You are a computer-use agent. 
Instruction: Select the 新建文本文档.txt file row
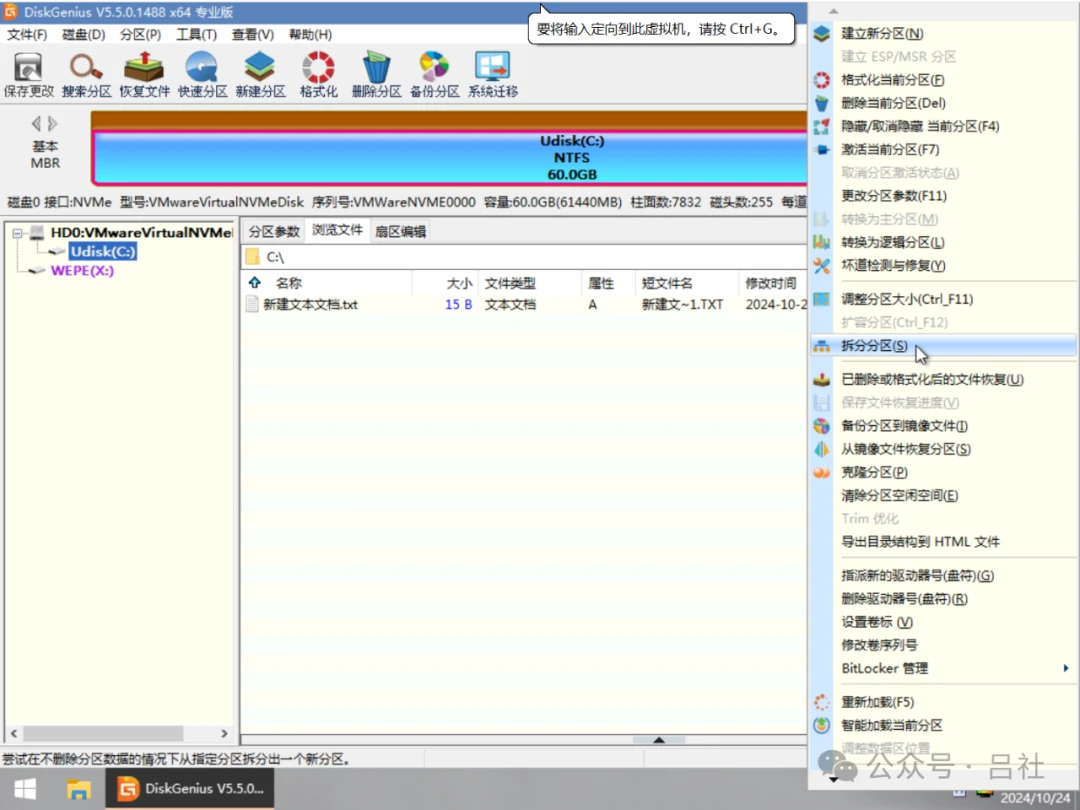(x=525, y=304)
